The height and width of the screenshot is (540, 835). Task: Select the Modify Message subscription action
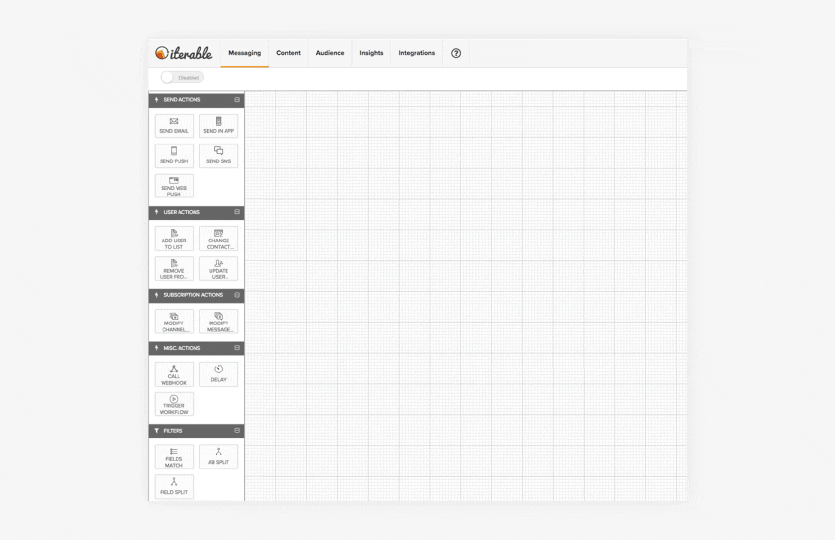[x=218, y=321]
